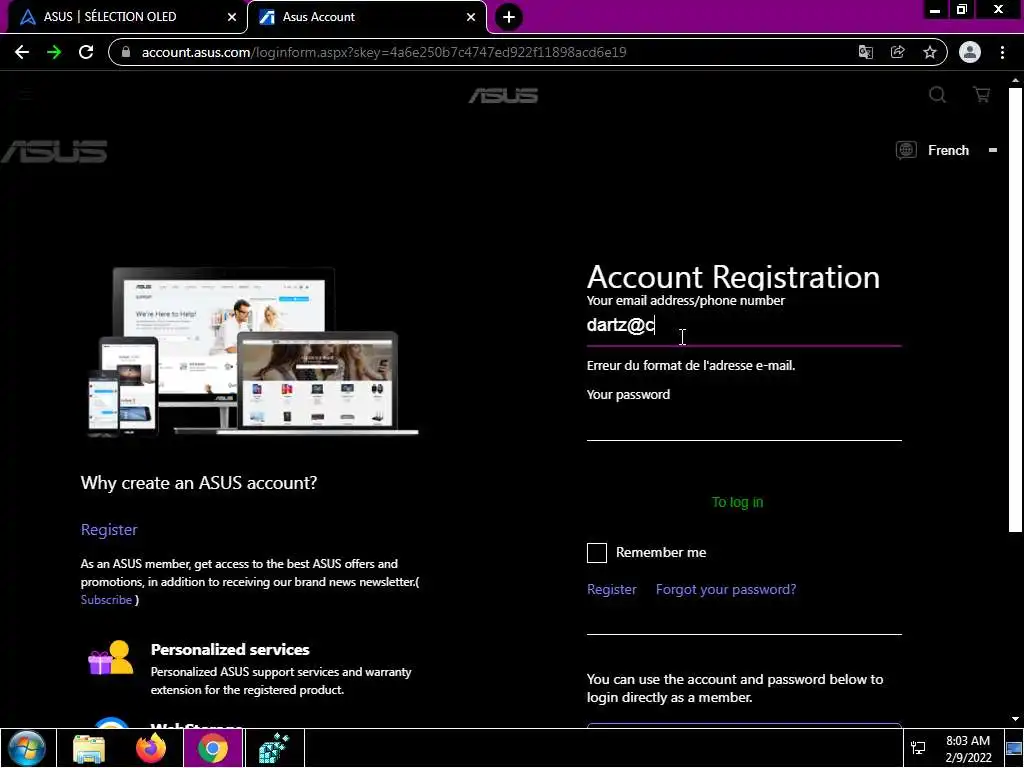Click Forgot your password link
Screen dimensions: 1024x768
(x=726, y=589)
